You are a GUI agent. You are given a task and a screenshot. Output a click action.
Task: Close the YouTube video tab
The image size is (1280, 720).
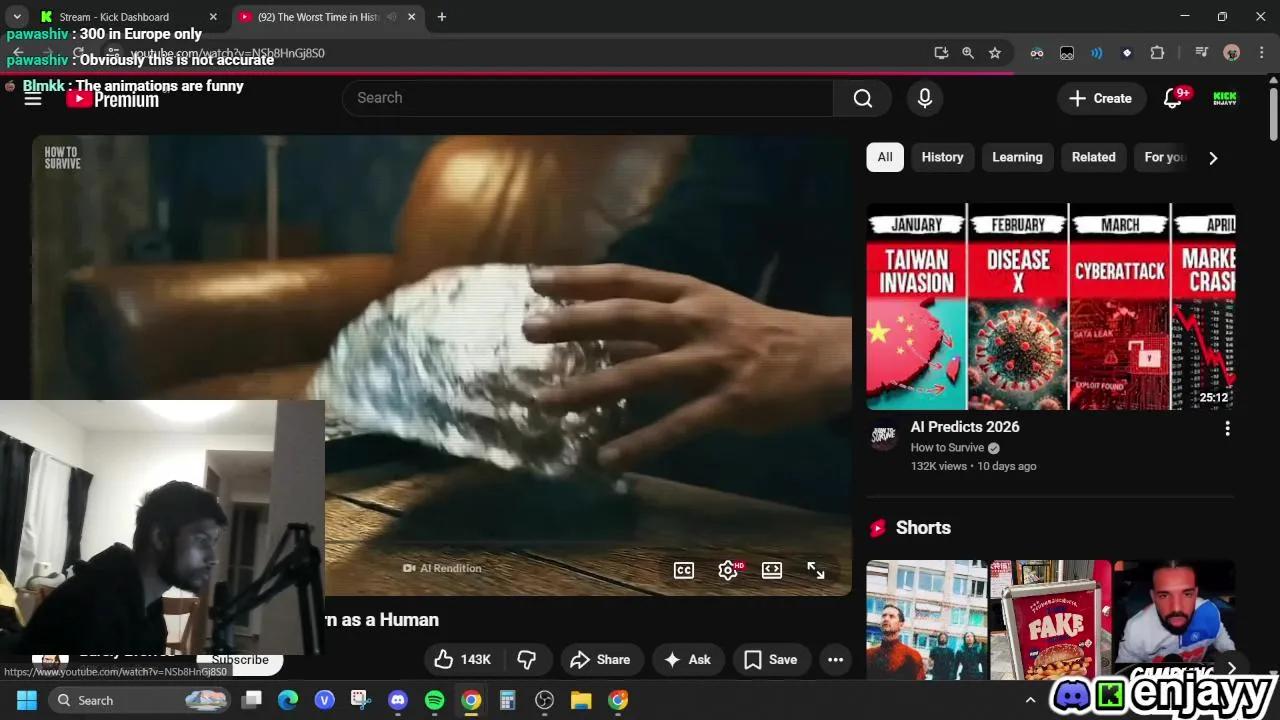pyautogui.click(x=411, y=17)
